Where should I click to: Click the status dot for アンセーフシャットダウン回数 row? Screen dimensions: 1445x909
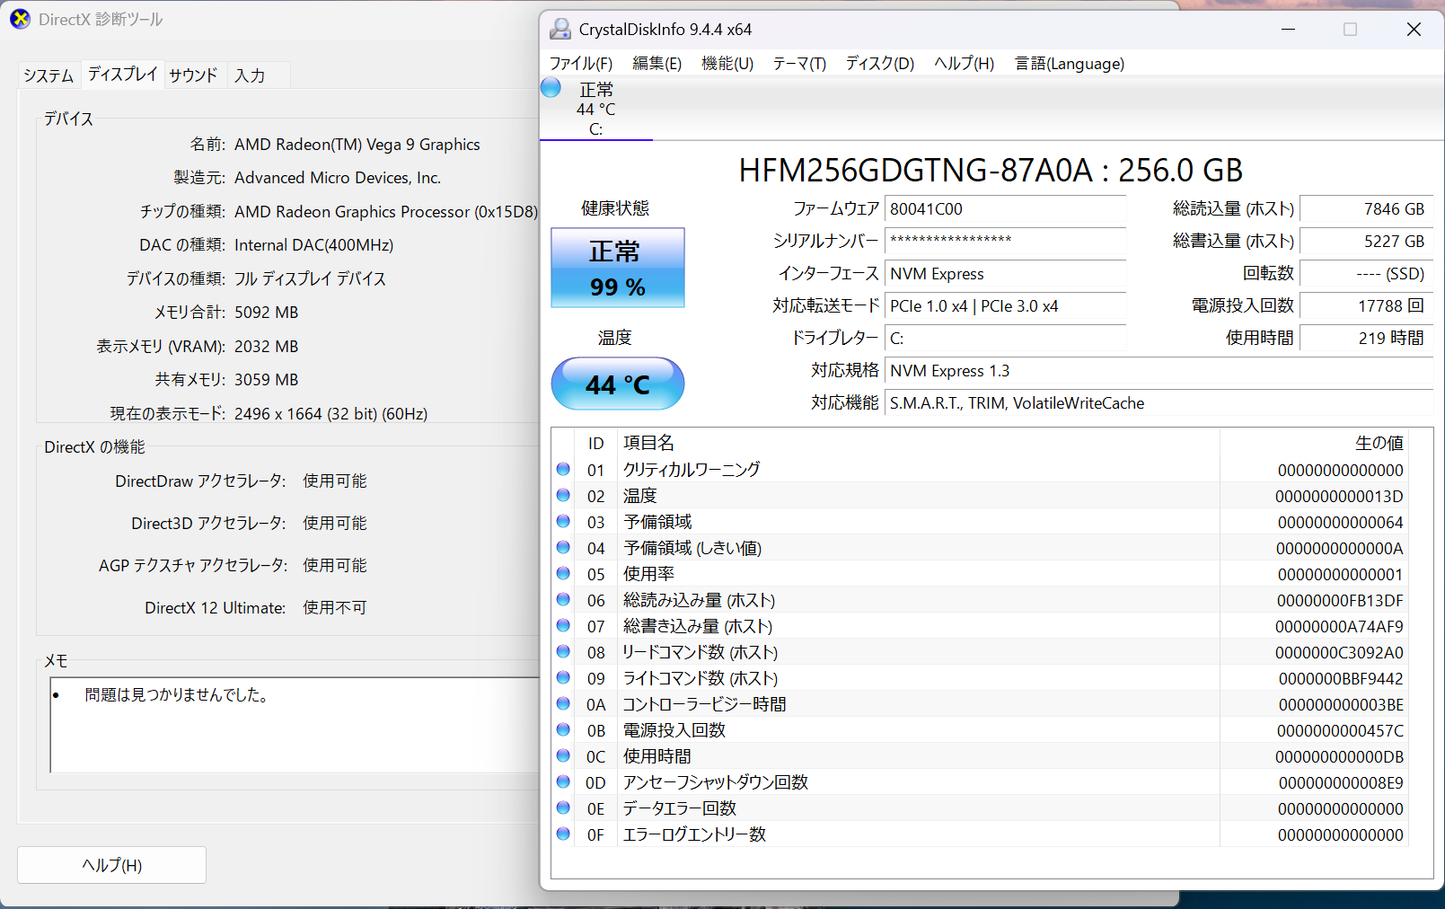tap(563, 781)
